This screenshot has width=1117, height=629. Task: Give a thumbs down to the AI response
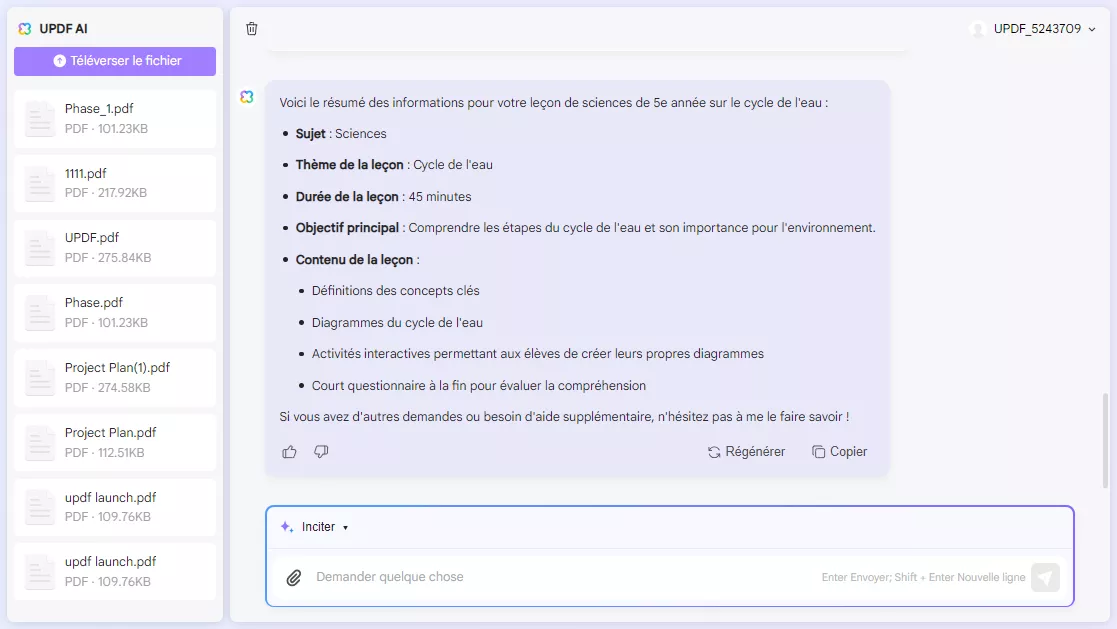click(320, 452)
